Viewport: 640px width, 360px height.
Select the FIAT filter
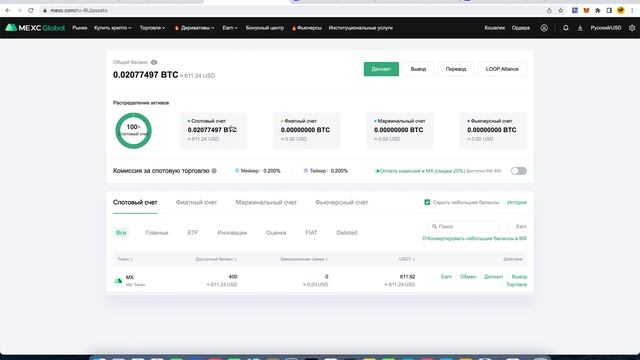tap(311, 233)
